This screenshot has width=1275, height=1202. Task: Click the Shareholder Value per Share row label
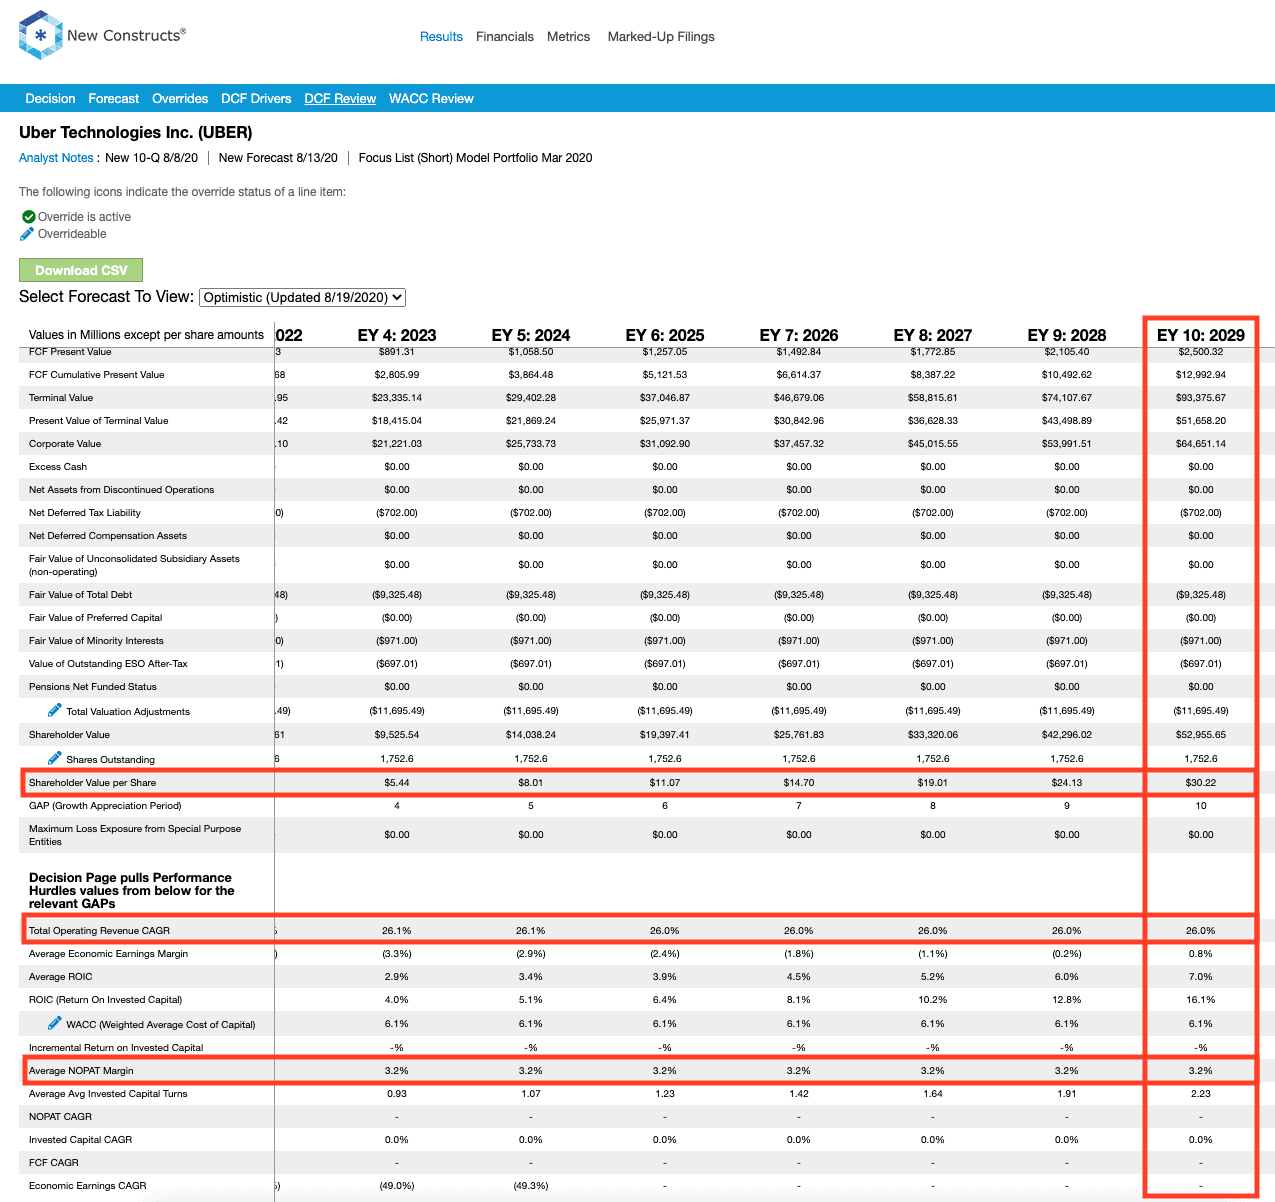(x=92, y=783)
